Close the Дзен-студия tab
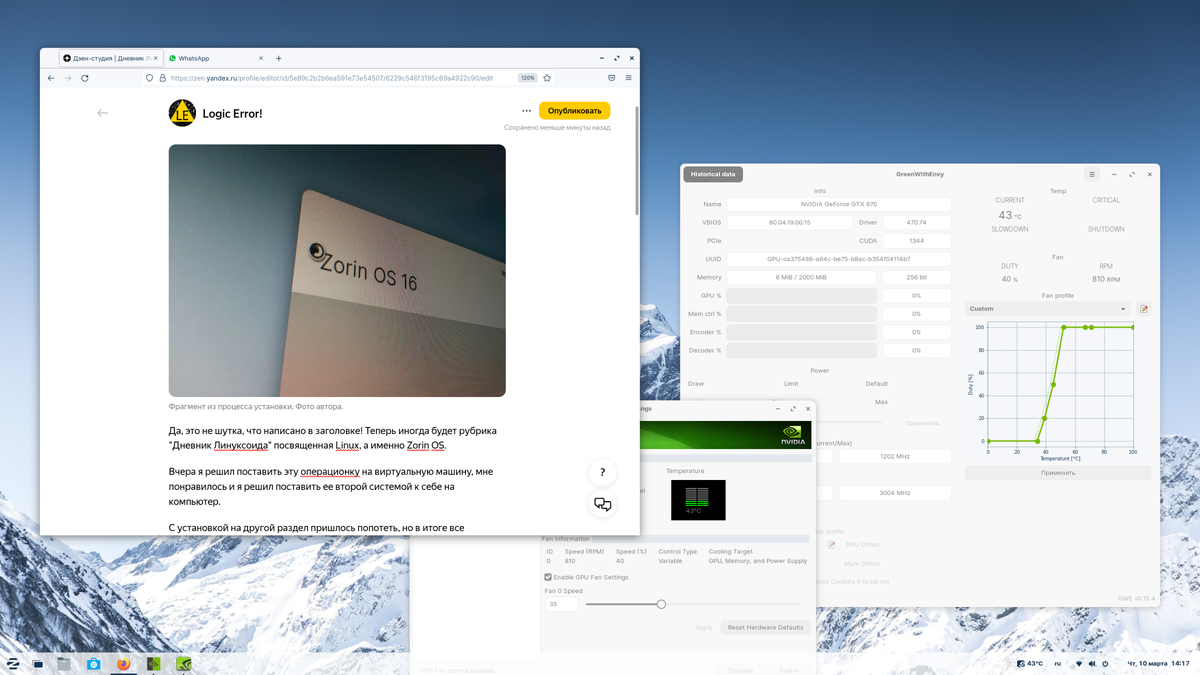Viewport: 1200px width, 675px height. click(x=155, y=58)
